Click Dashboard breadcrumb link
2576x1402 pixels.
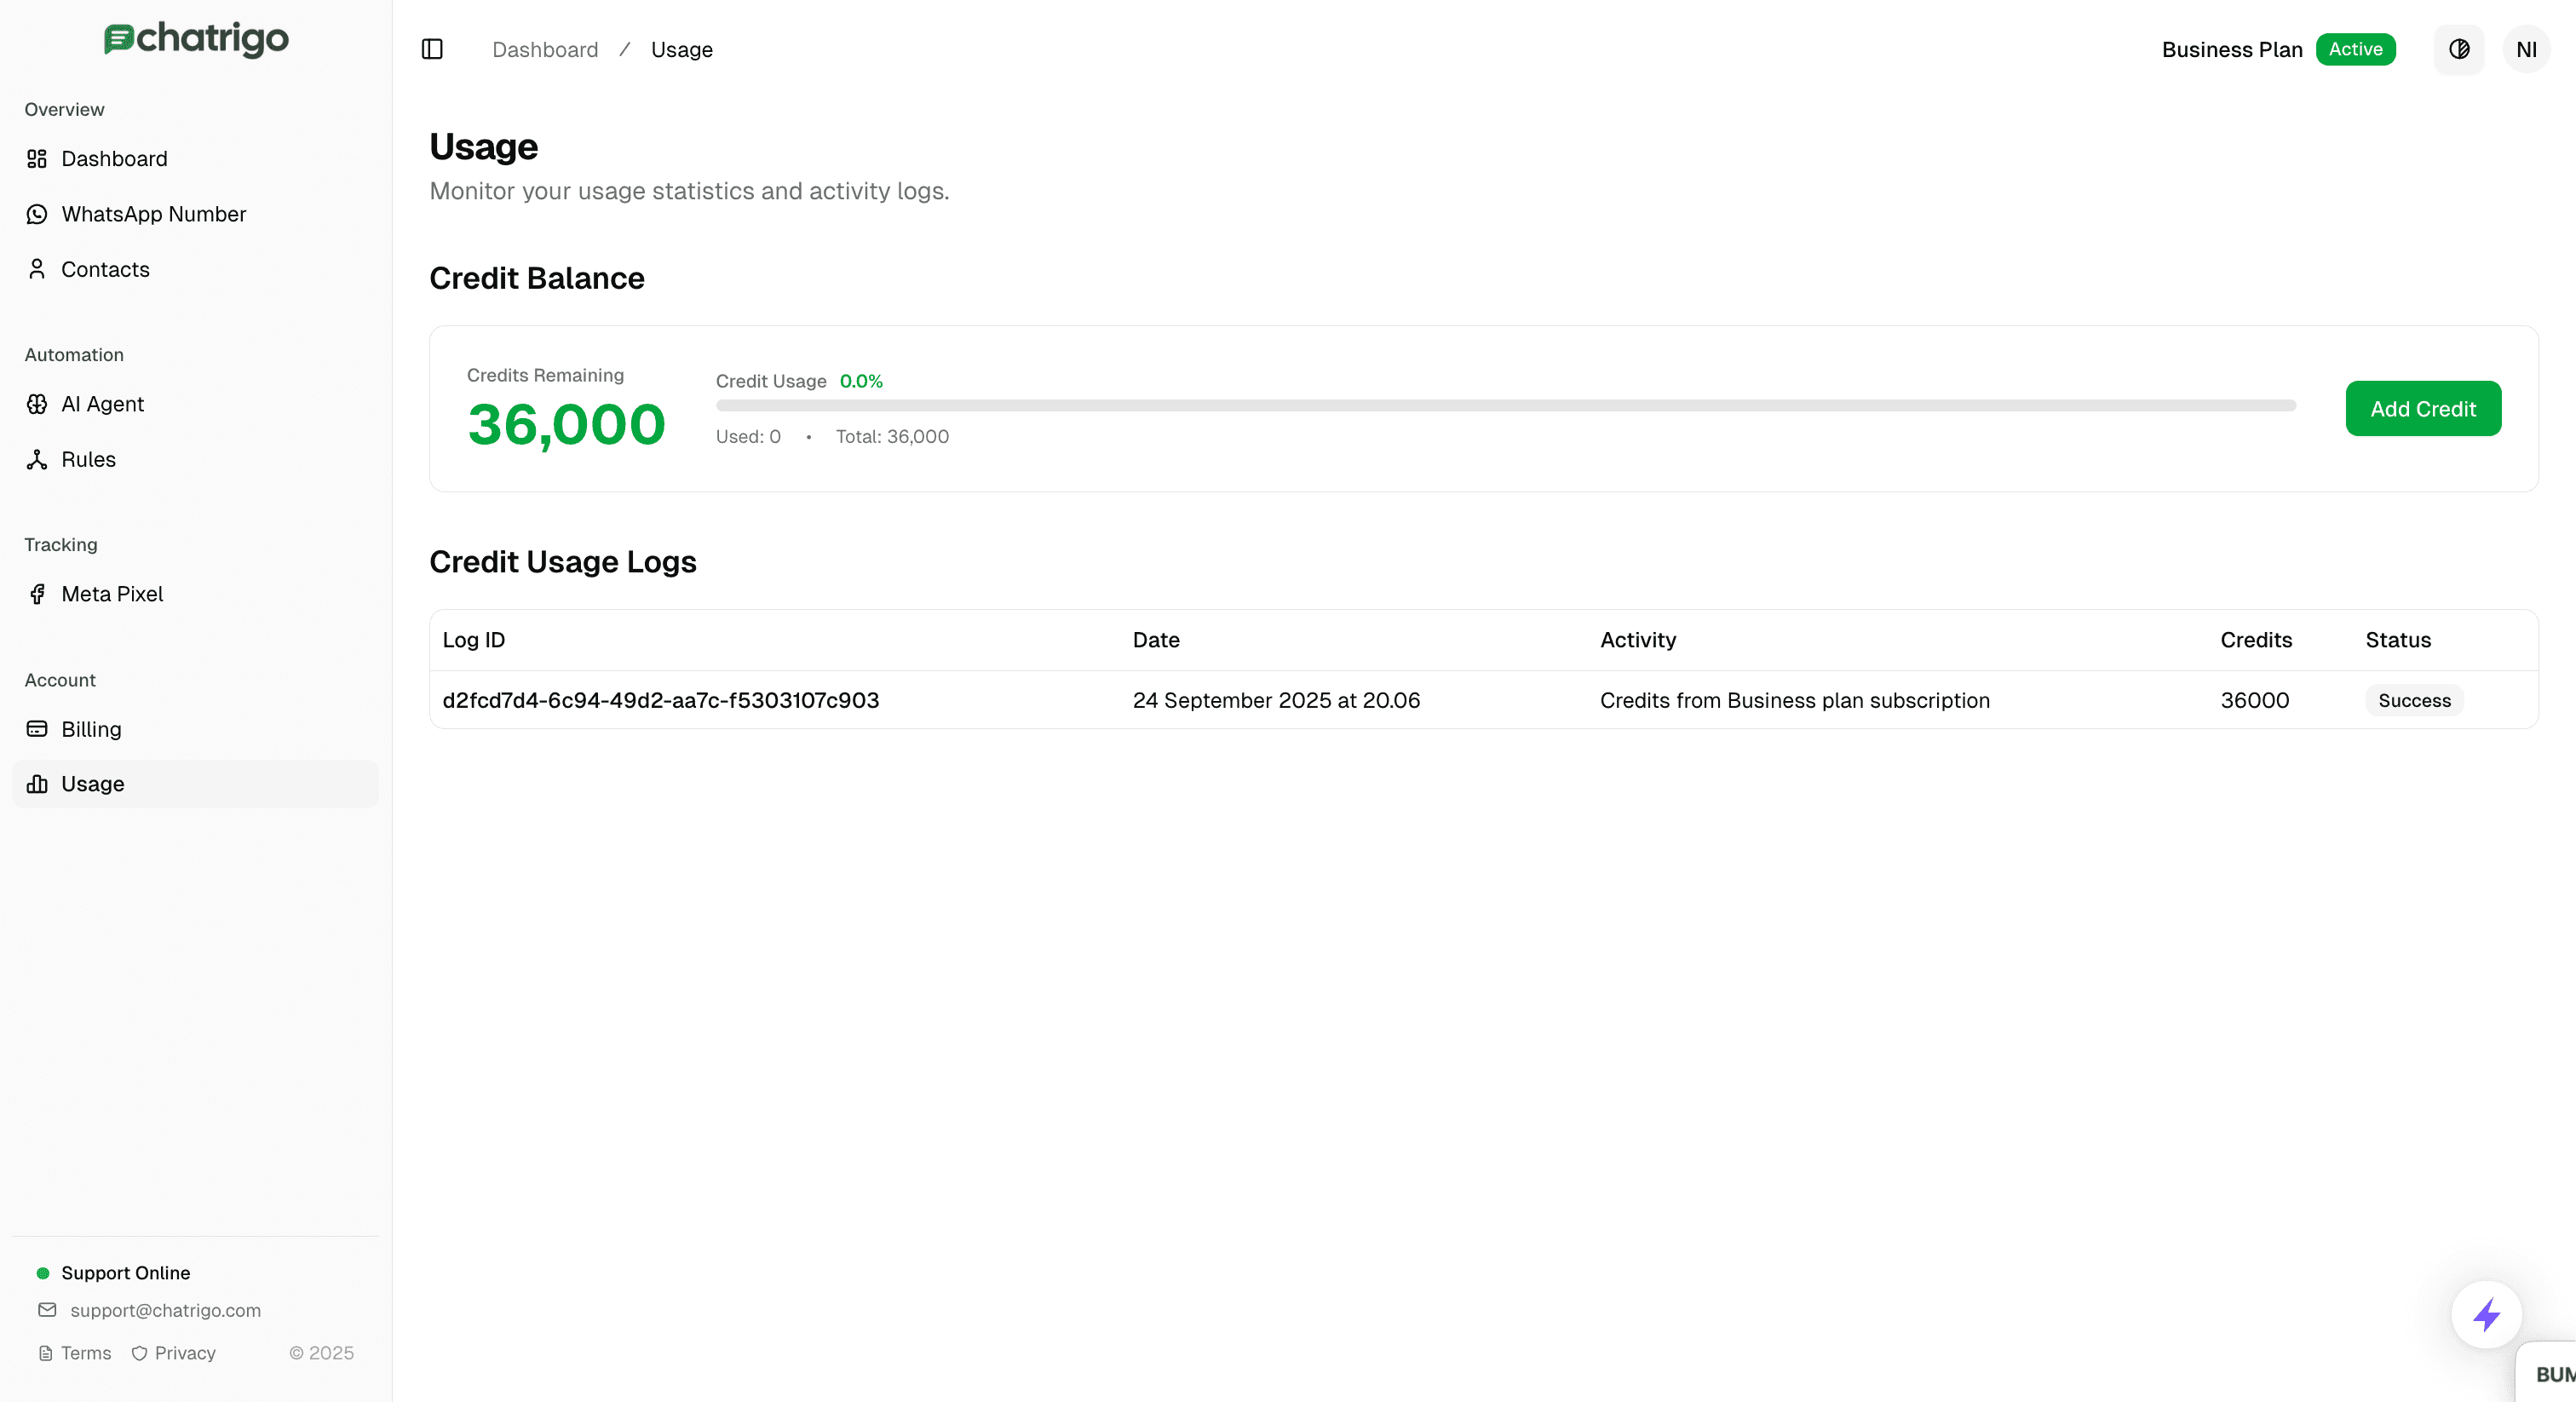pyautogui.click(x=545, y=49)
